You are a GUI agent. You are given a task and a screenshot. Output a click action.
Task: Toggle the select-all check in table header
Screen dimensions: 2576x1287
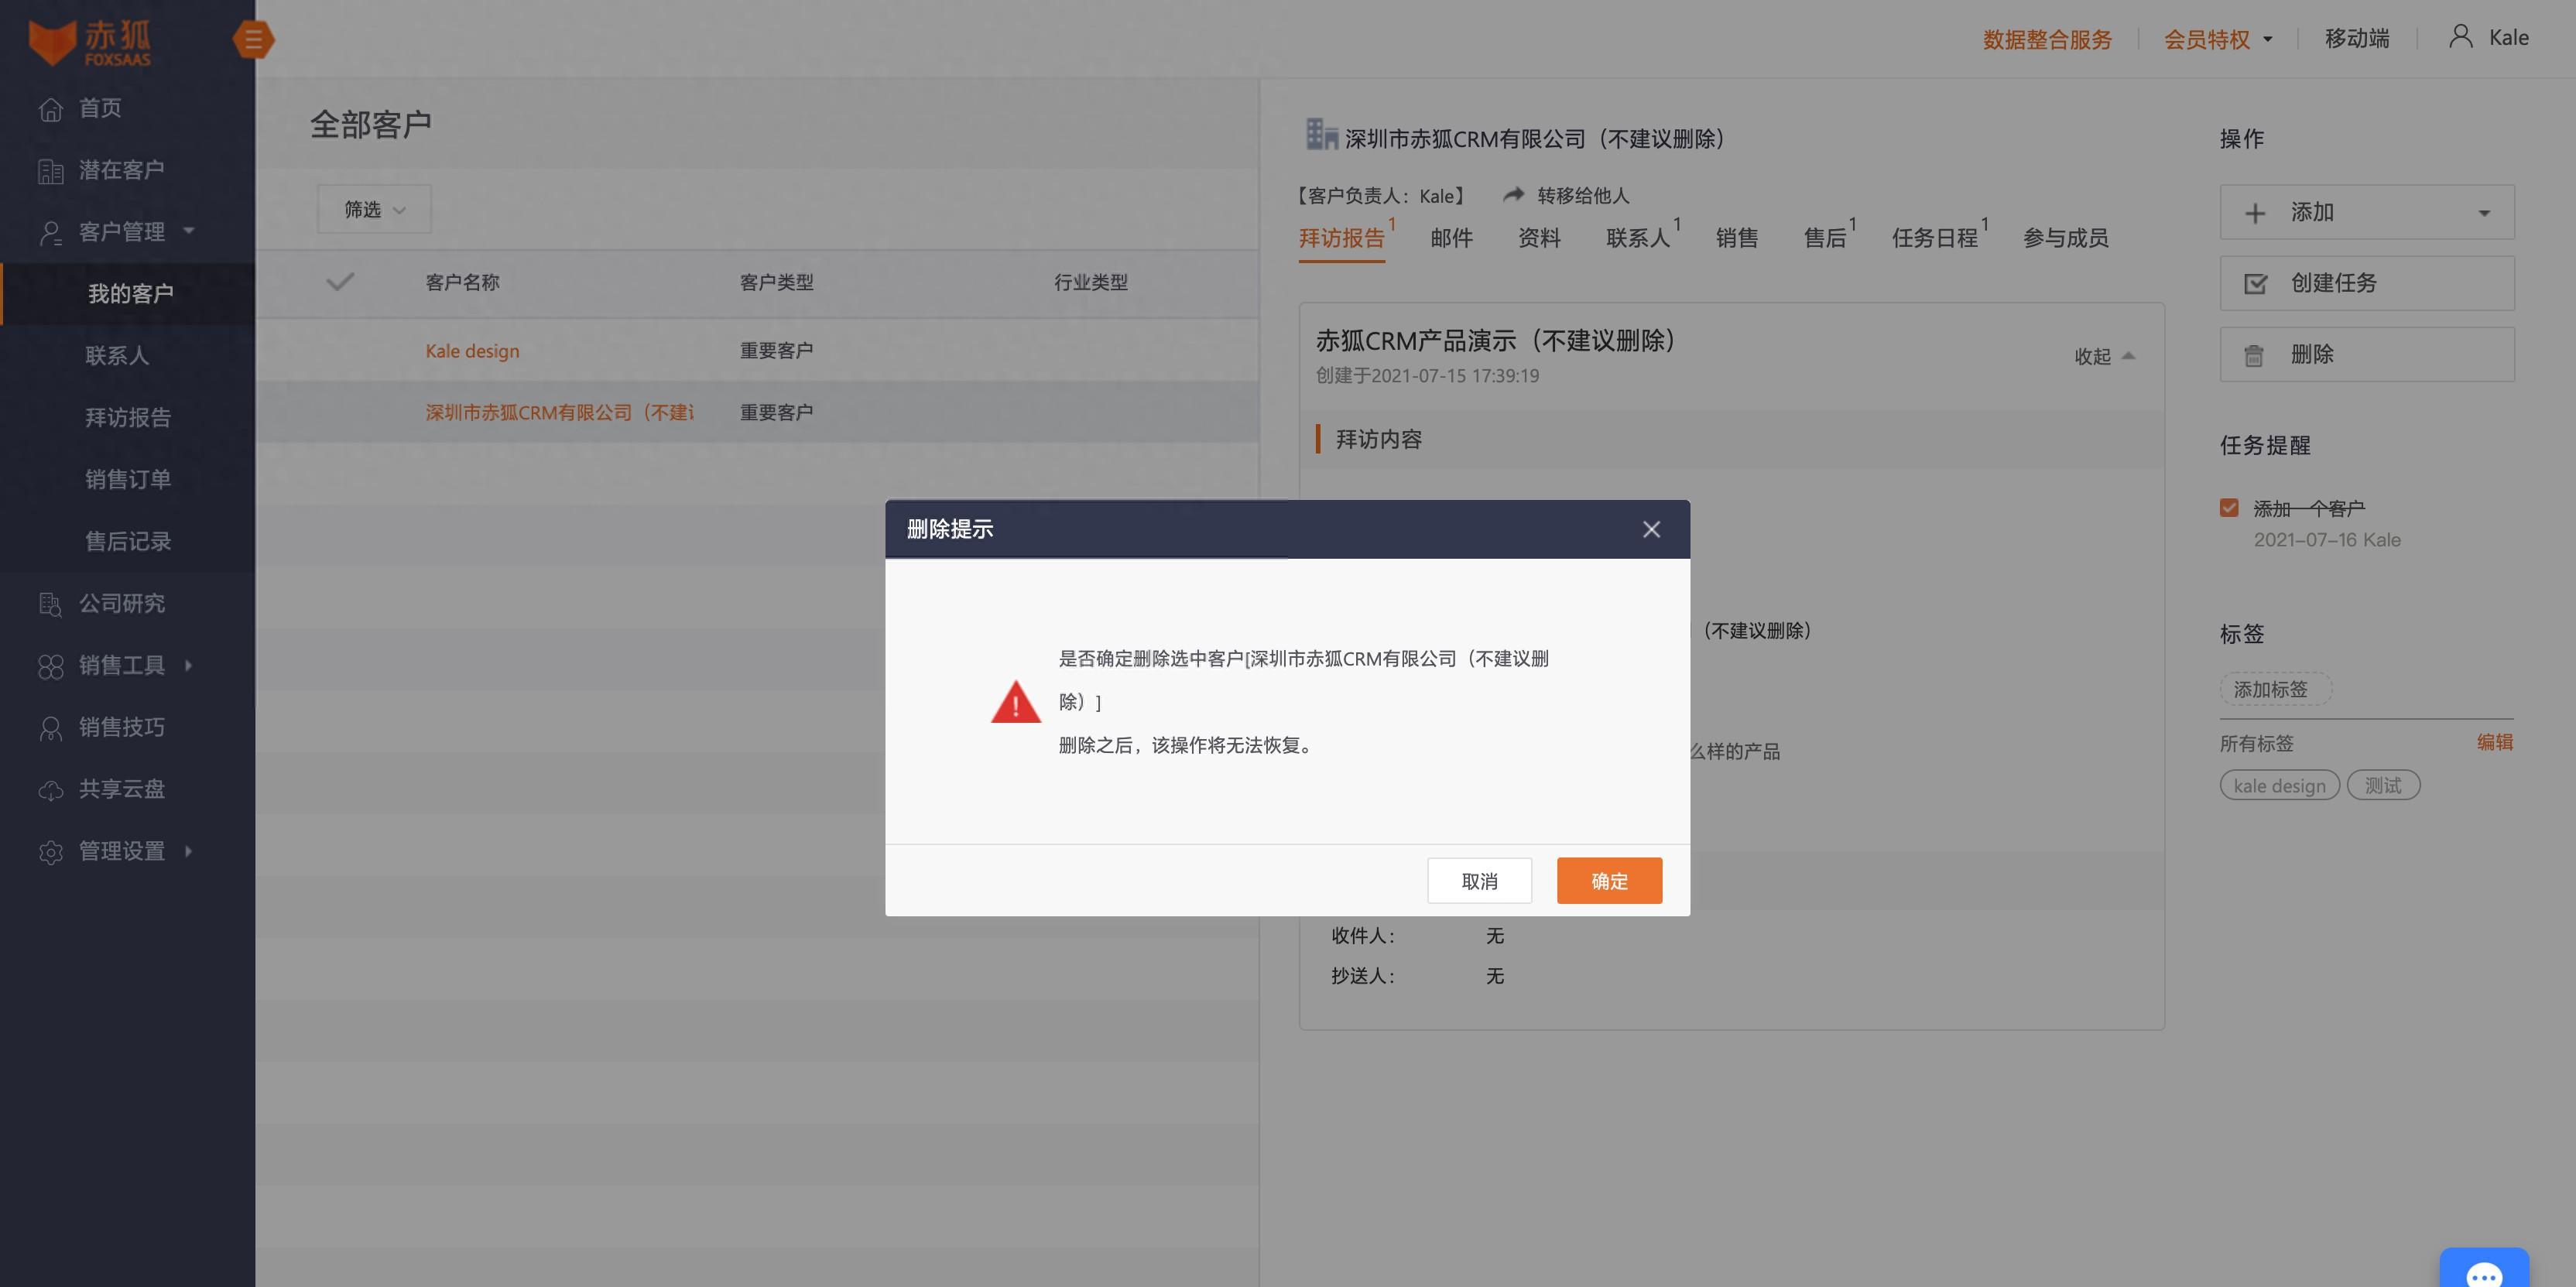(340, 281)
